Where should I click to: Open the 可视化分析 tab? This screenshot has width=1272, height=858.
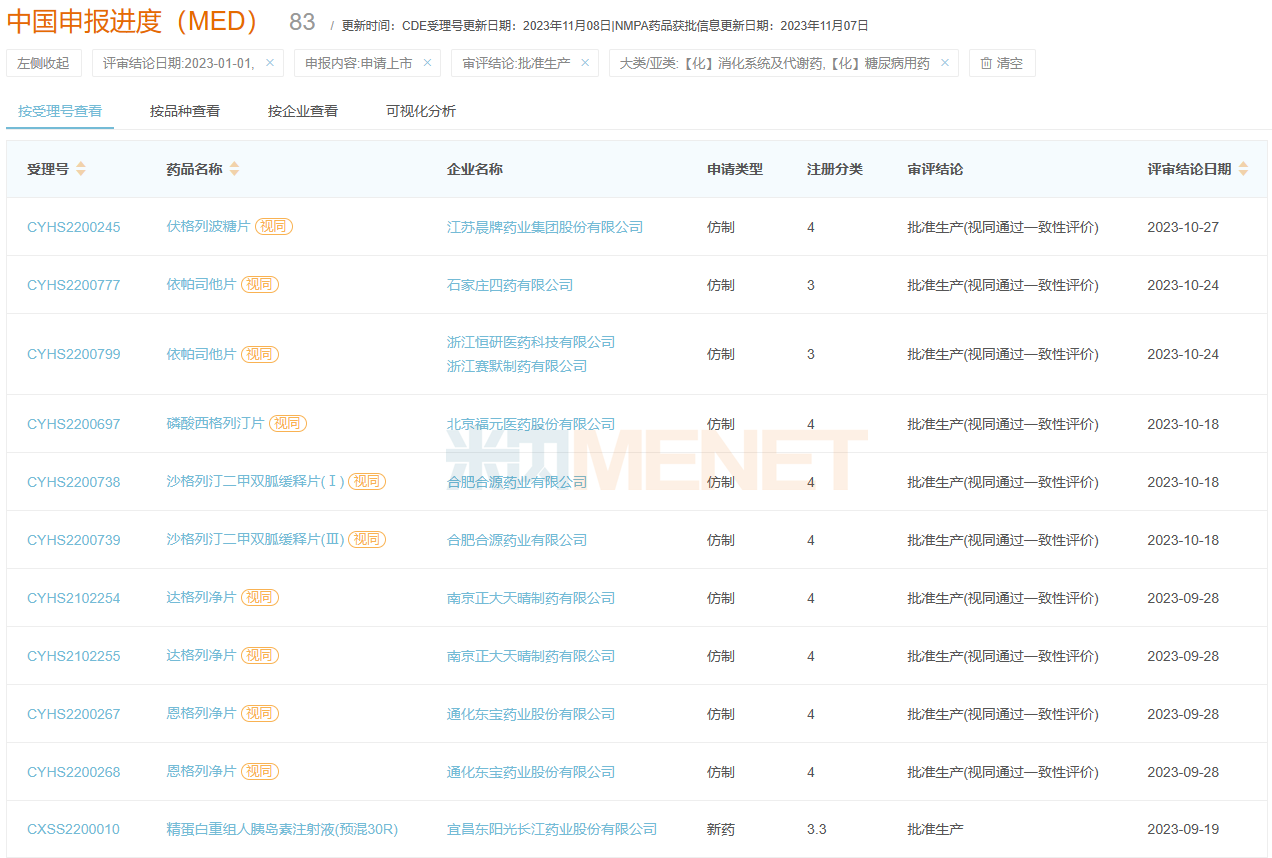pyautogui.click(x=421, y=111)
